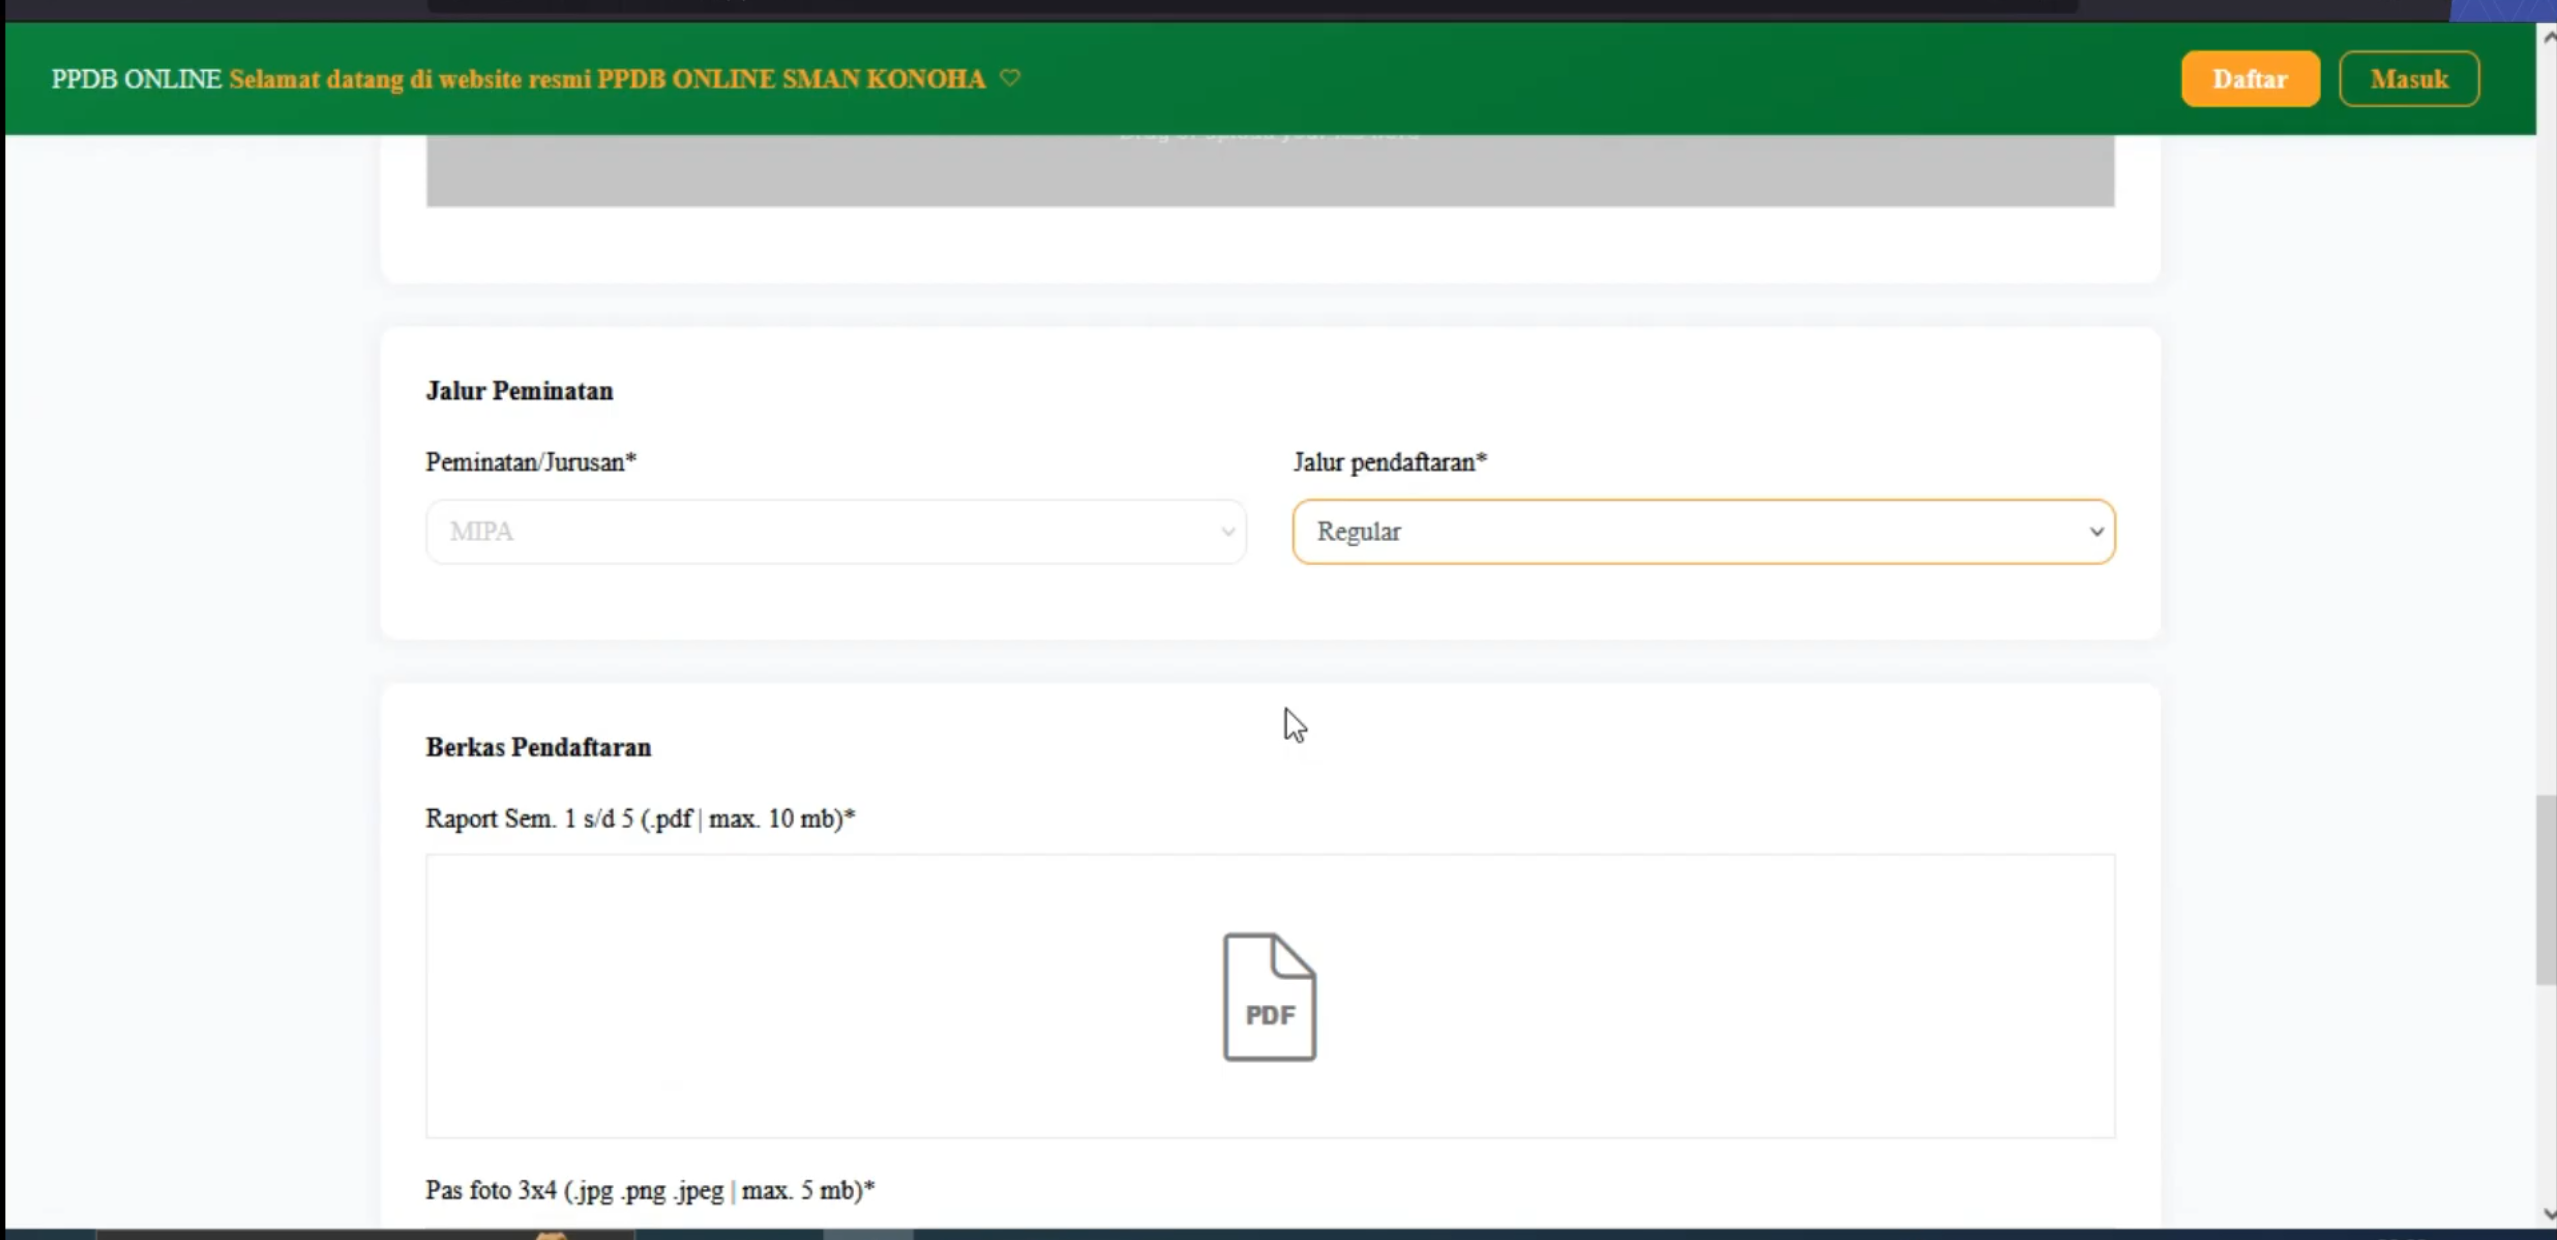
Task: Click the Raport Sem. 1 s/d 5 label
Action: tap(640, 818)
